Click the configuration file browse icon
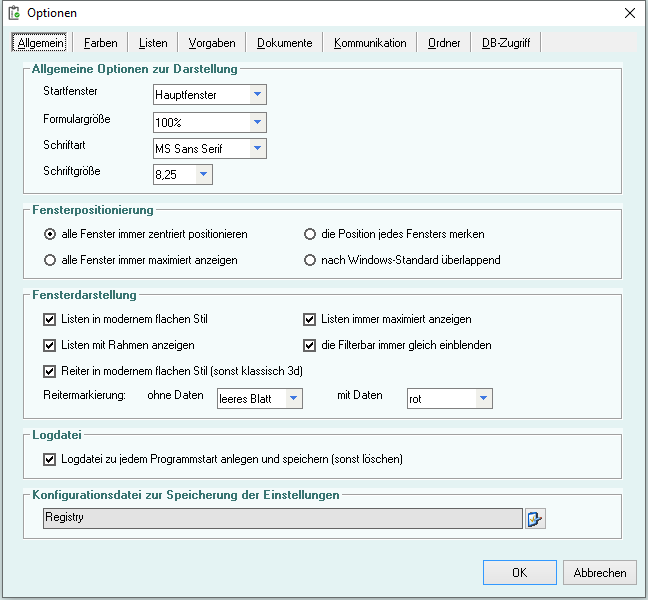This screenshot has width=648, height=600. tap(536, 518)
